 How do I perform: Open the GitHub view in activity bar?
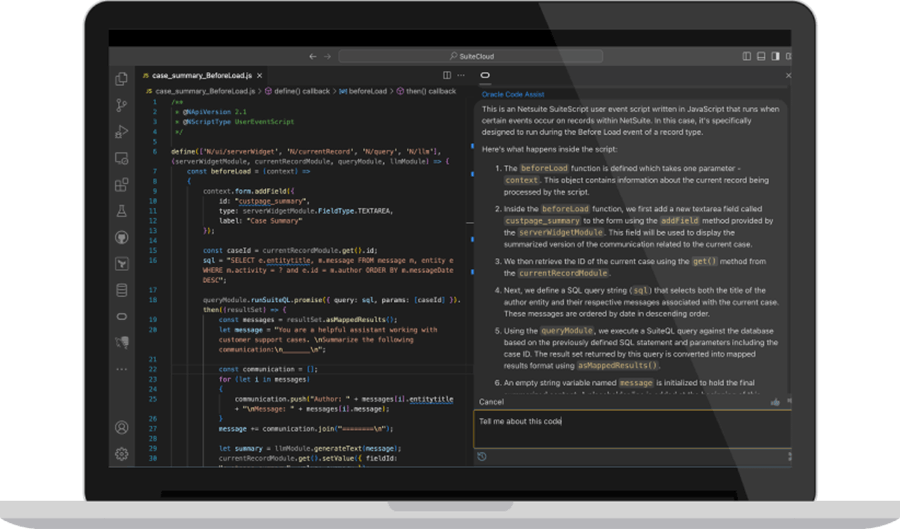tap(122, 238)
